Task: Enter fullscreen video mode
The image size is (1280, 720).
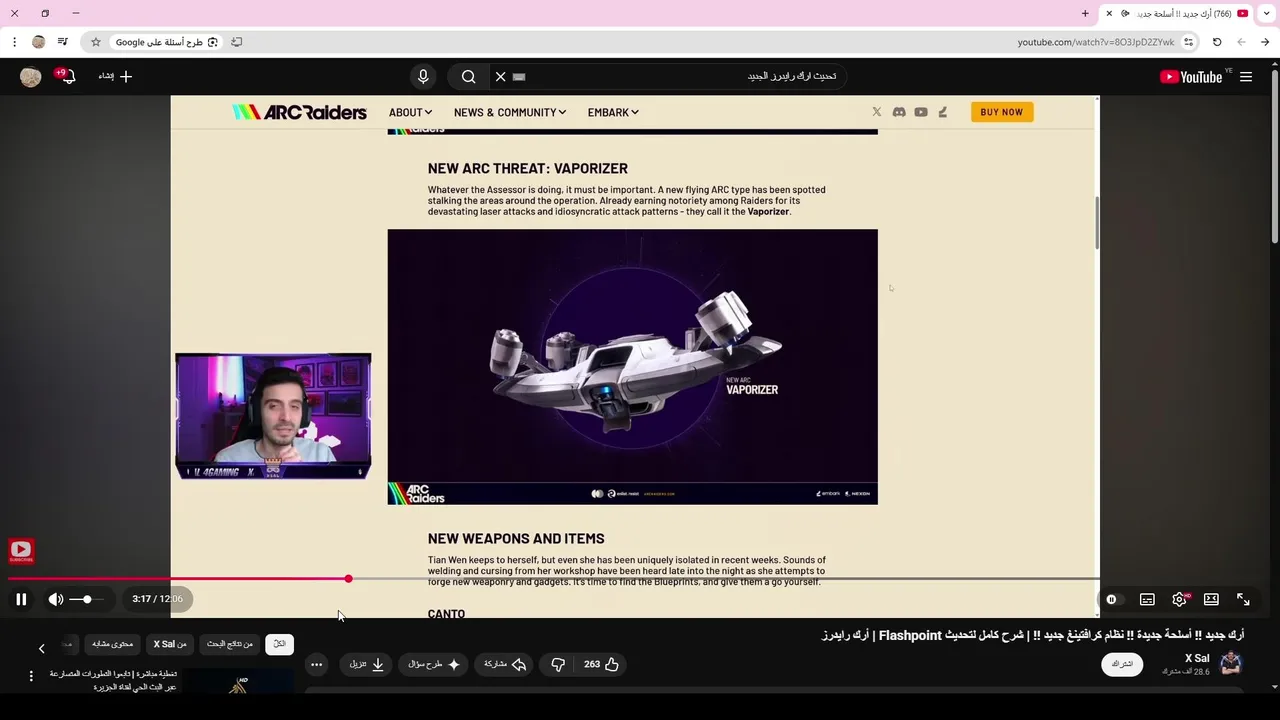Action: click(x=1243, y=599)
